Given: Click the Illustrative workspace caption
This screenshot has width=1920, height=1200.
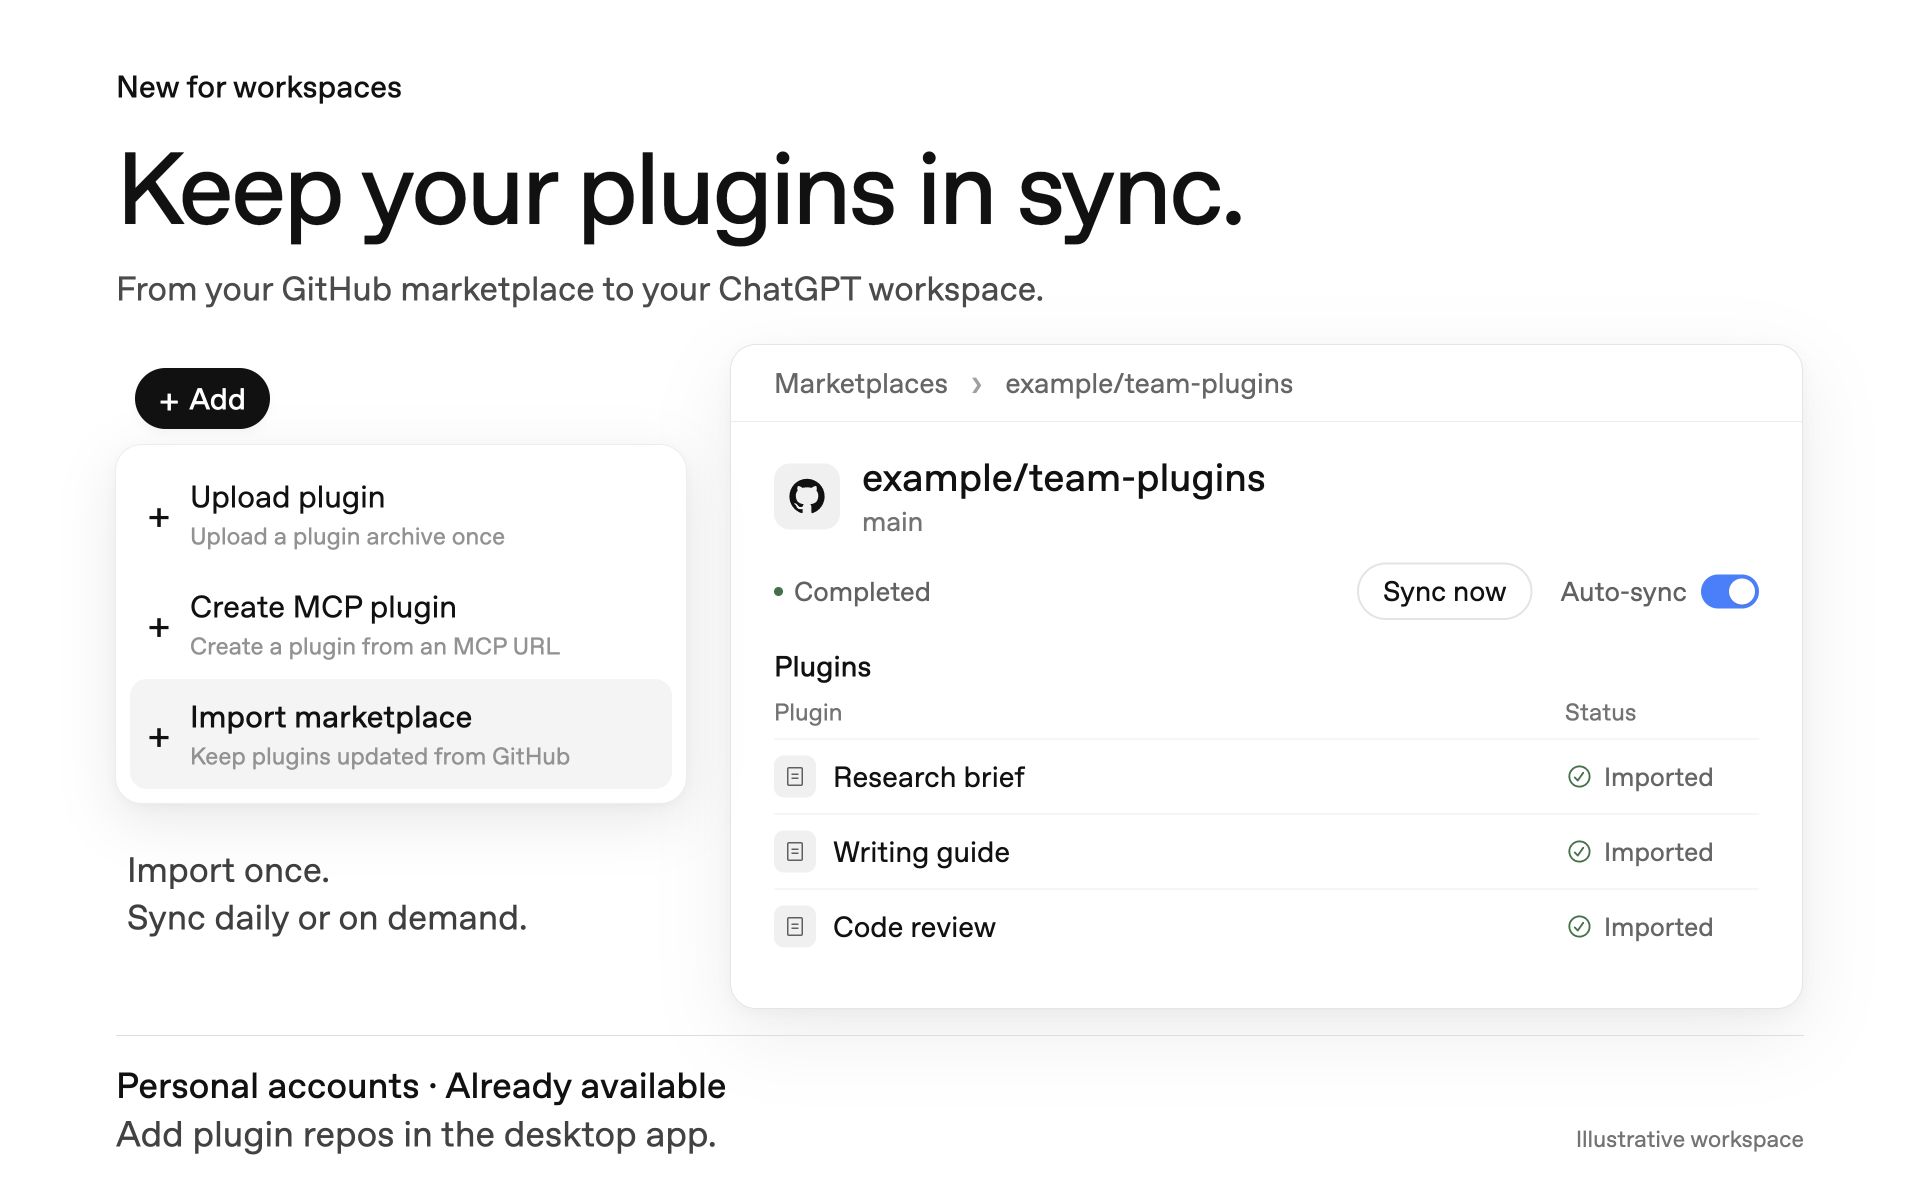Looking at the screenshot, I should 1689,1139.
